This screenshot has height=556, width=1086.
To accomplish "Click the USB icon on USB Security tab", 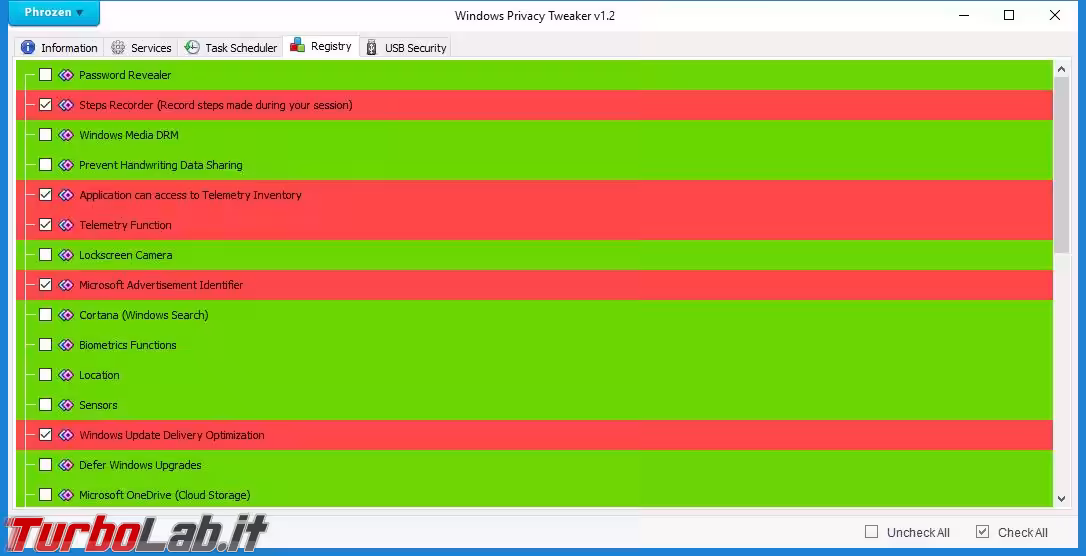I will coord(372,47).
